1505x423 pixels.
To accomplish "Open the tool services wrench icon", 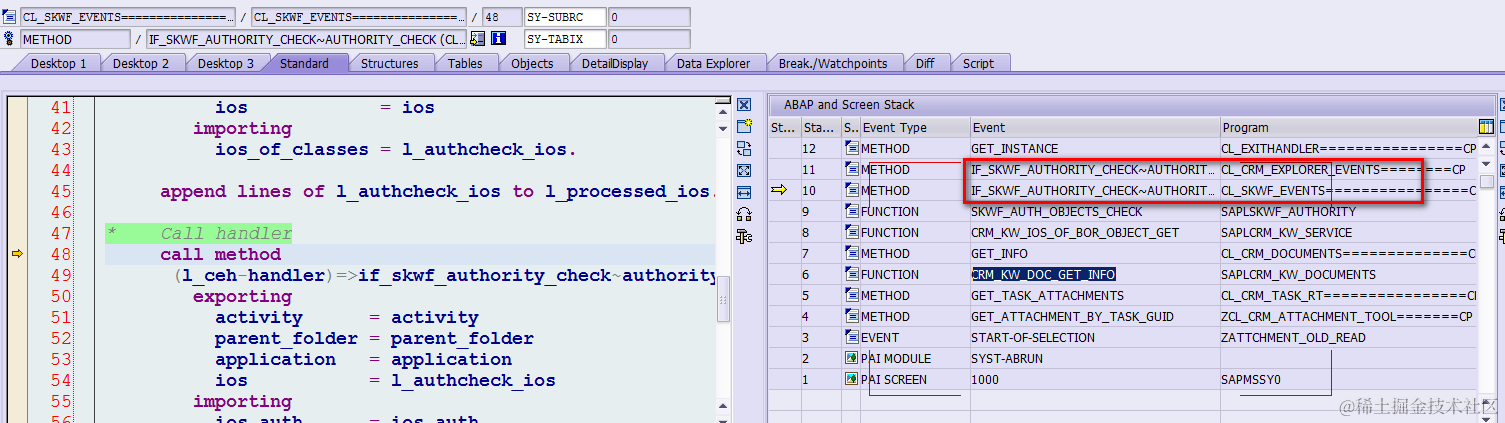I will (x=744, y=236).
